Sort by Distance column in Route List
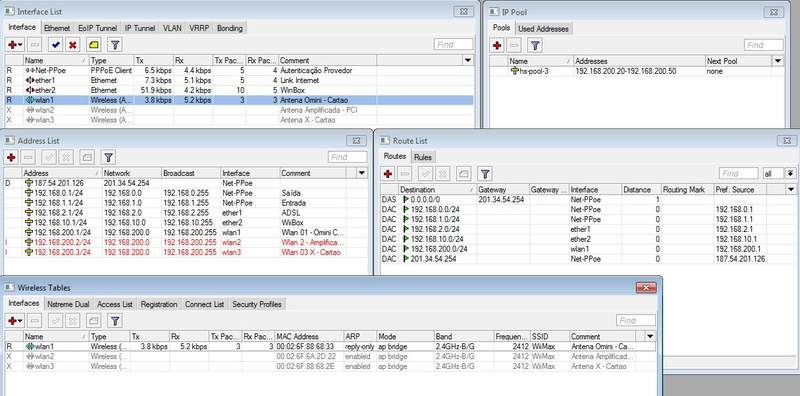This screenshot has height=396, width=800. 642,189
